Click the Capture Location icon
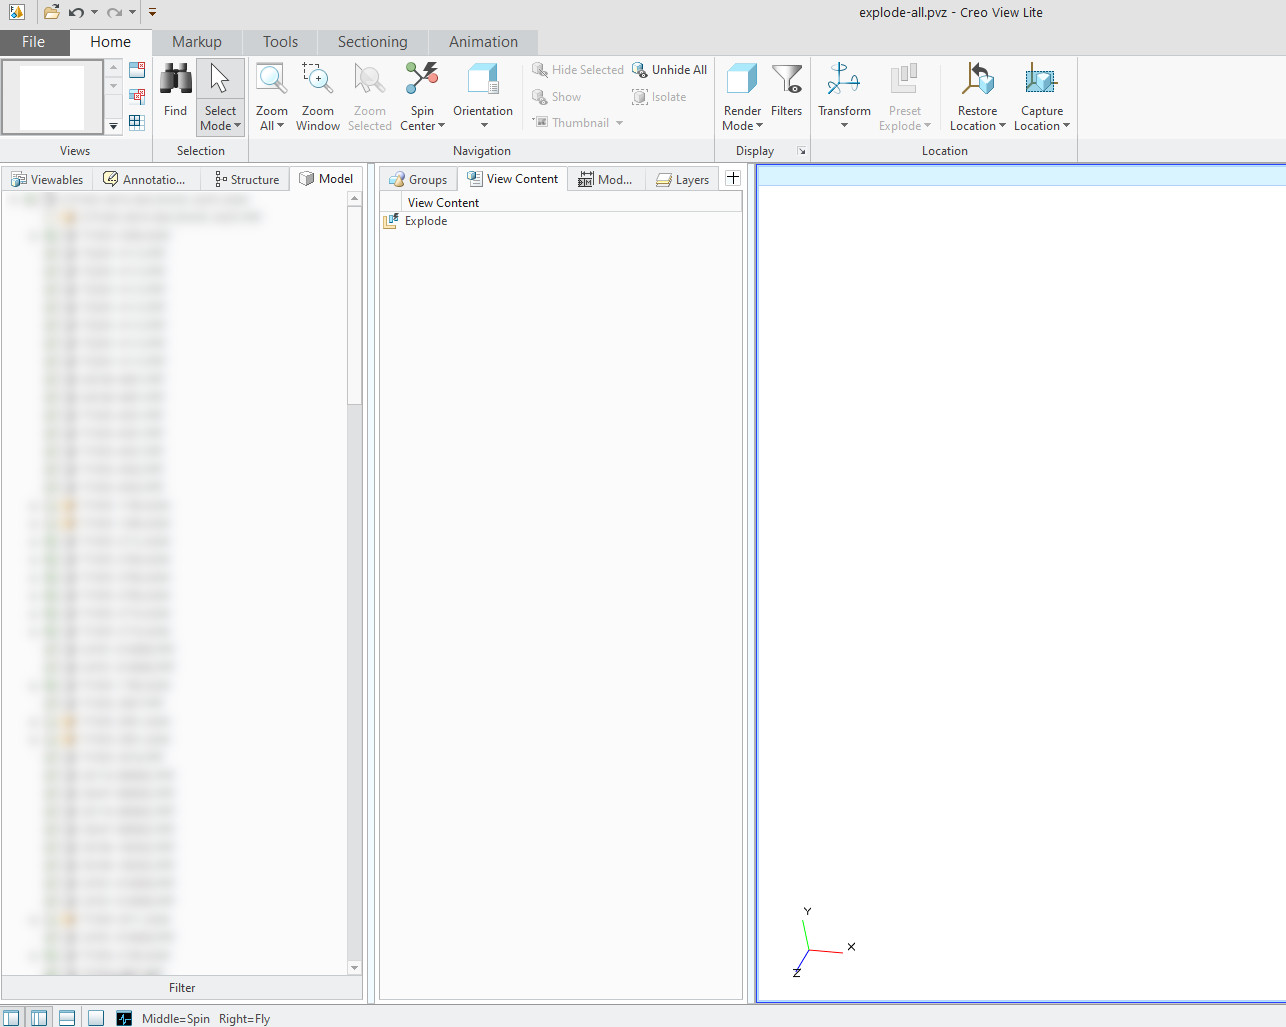 [1041, 80]
